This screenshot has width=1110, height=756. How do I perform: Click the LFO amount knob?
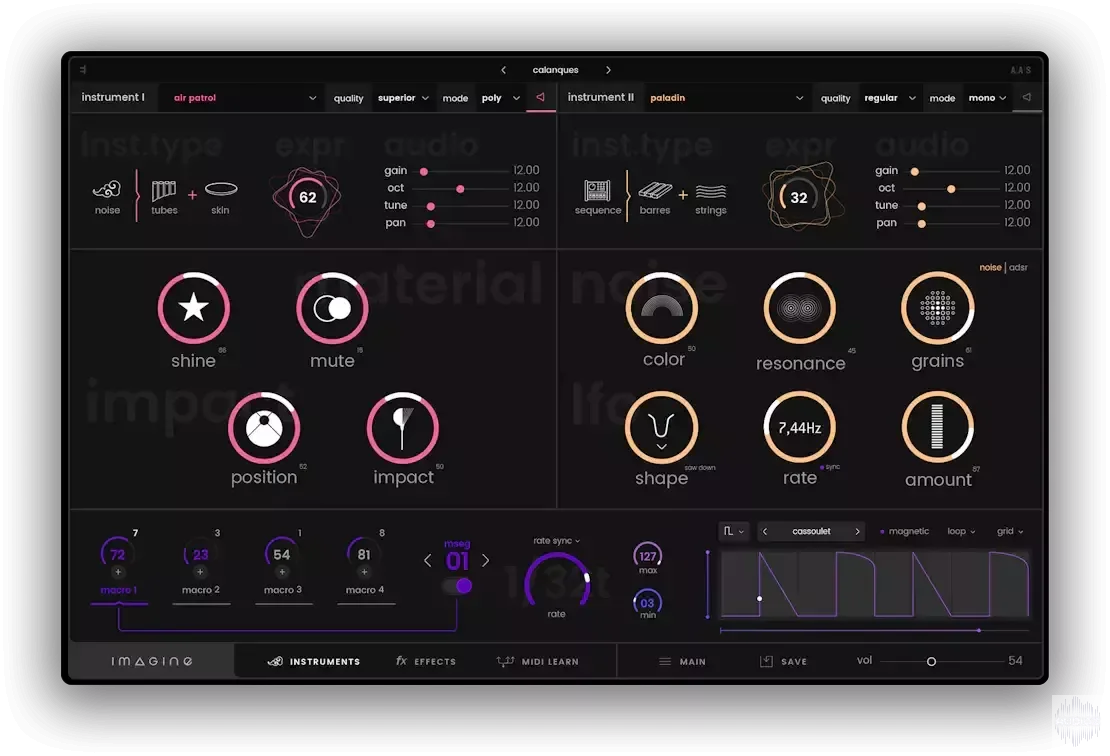click(938, 428)
